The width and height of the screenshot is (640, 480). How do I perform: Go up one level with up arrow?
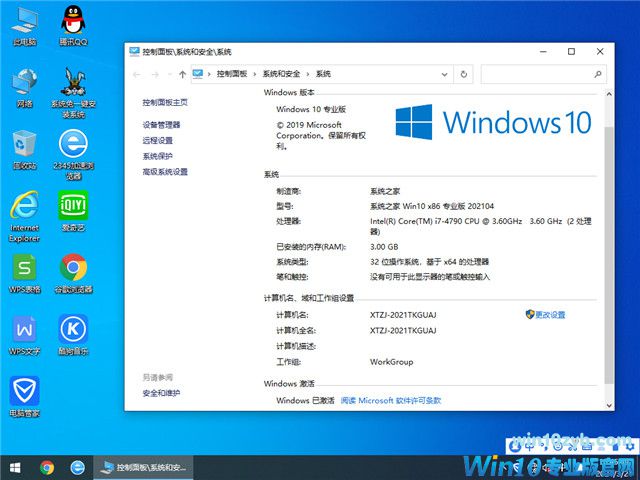(182, 74)
